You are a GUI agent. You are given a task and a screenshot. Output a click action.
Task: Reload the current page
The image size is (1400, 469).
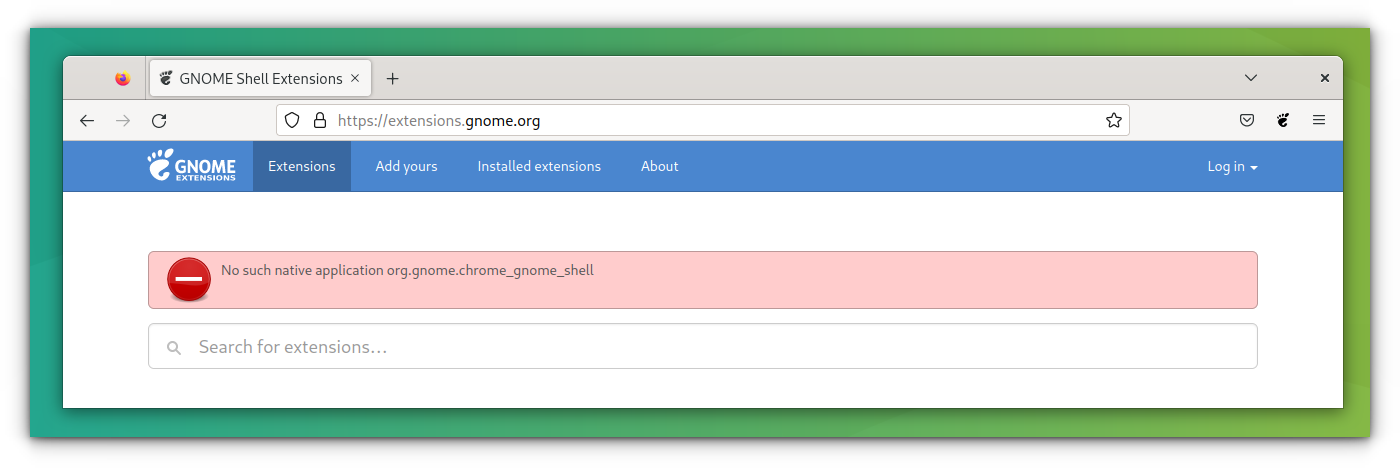[x=158, y=121]
